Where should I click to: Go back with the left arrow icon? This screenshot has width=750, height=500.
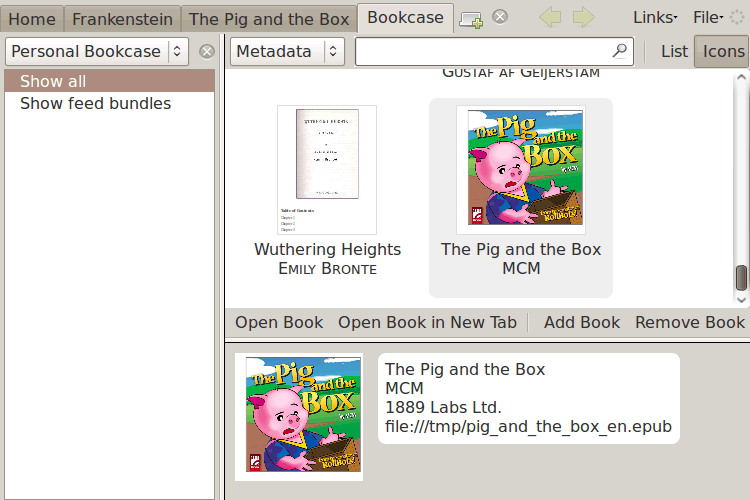[x=550, y=18]
